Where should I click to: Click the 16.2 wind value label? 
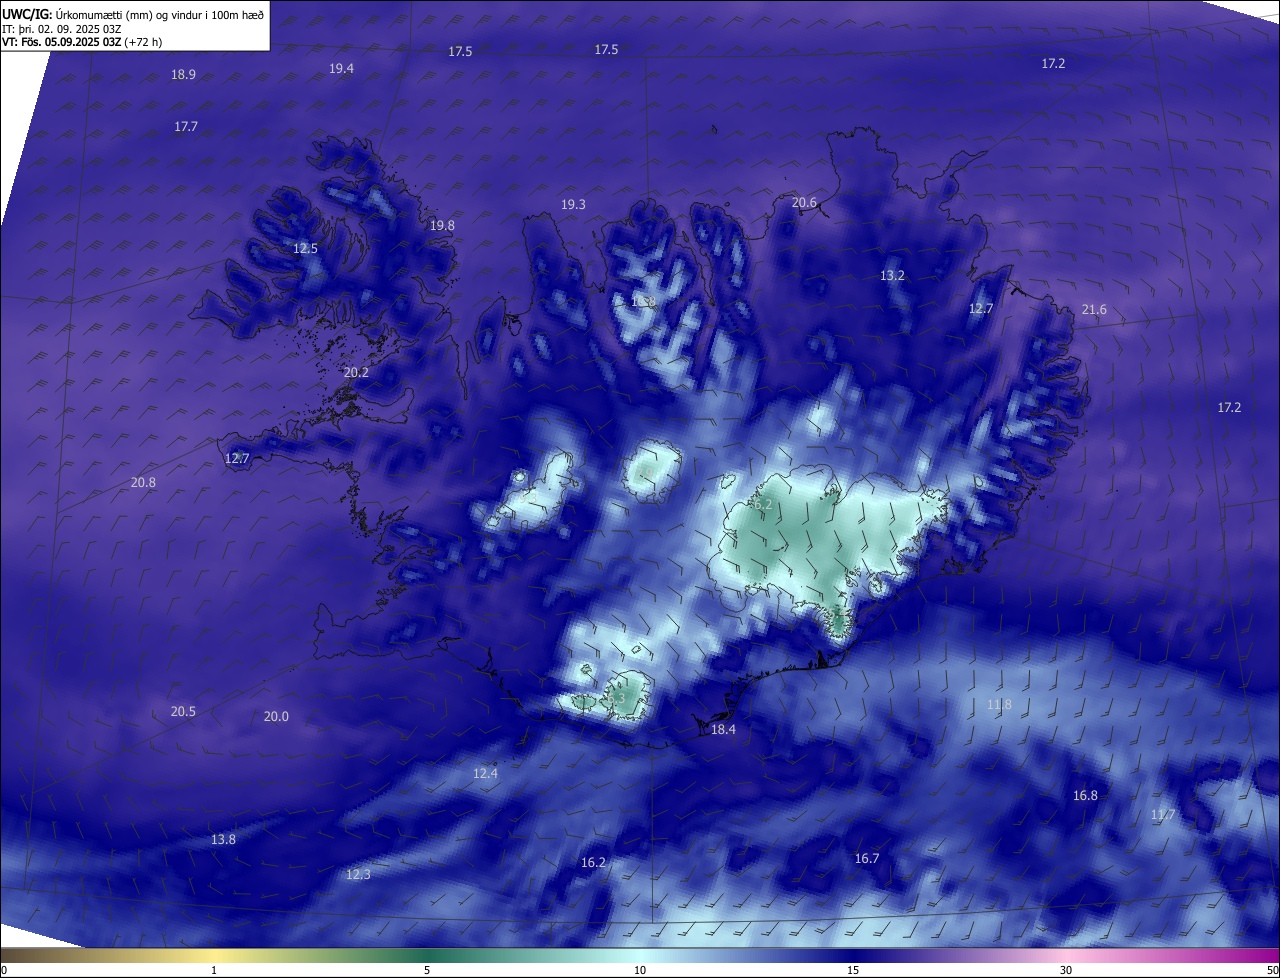point(593,862)
